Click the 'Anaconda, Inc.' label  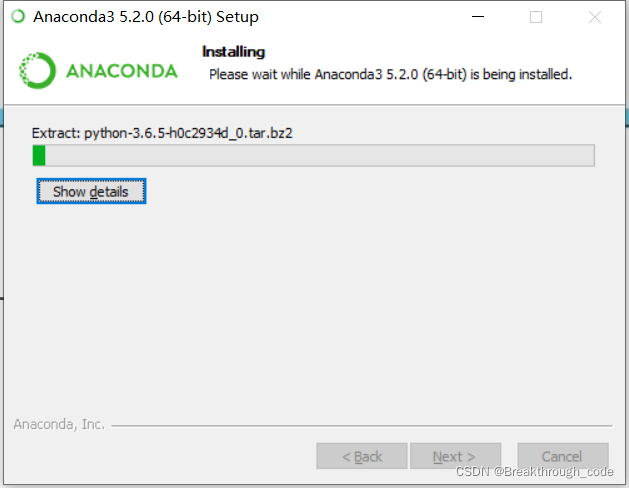[x=59, y=424]
